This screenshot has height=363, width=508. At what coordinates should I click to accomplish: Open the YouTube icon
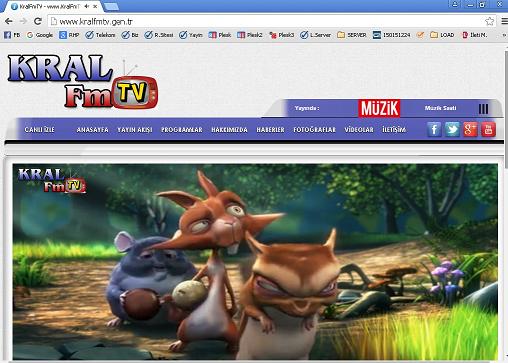488,130
